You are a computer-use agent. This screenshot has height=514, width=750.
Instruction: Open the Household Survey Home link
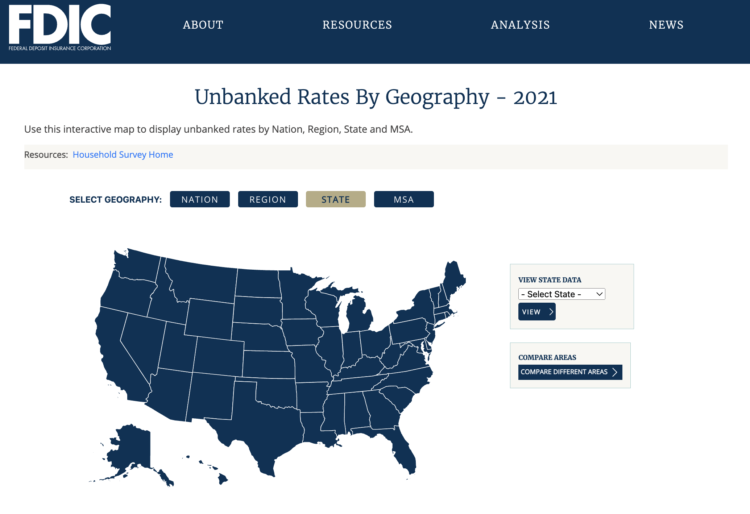(123, 155)
